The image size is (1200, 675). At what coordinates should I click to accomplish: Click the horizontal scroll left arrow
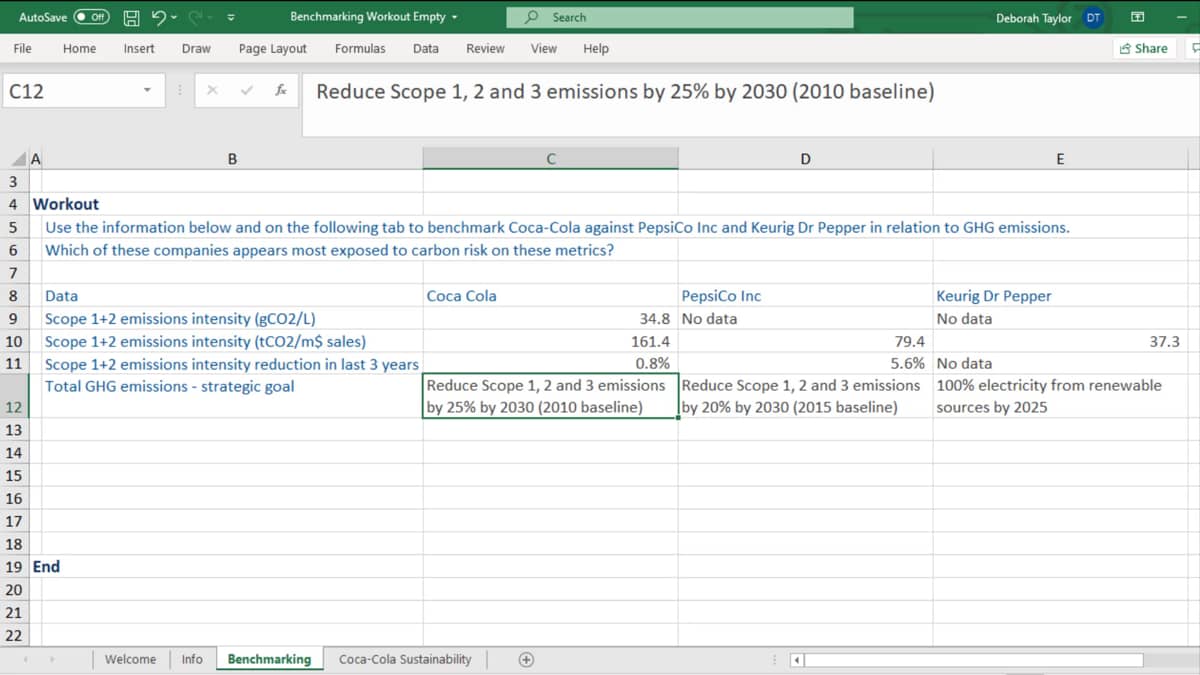tap(797, 660)
